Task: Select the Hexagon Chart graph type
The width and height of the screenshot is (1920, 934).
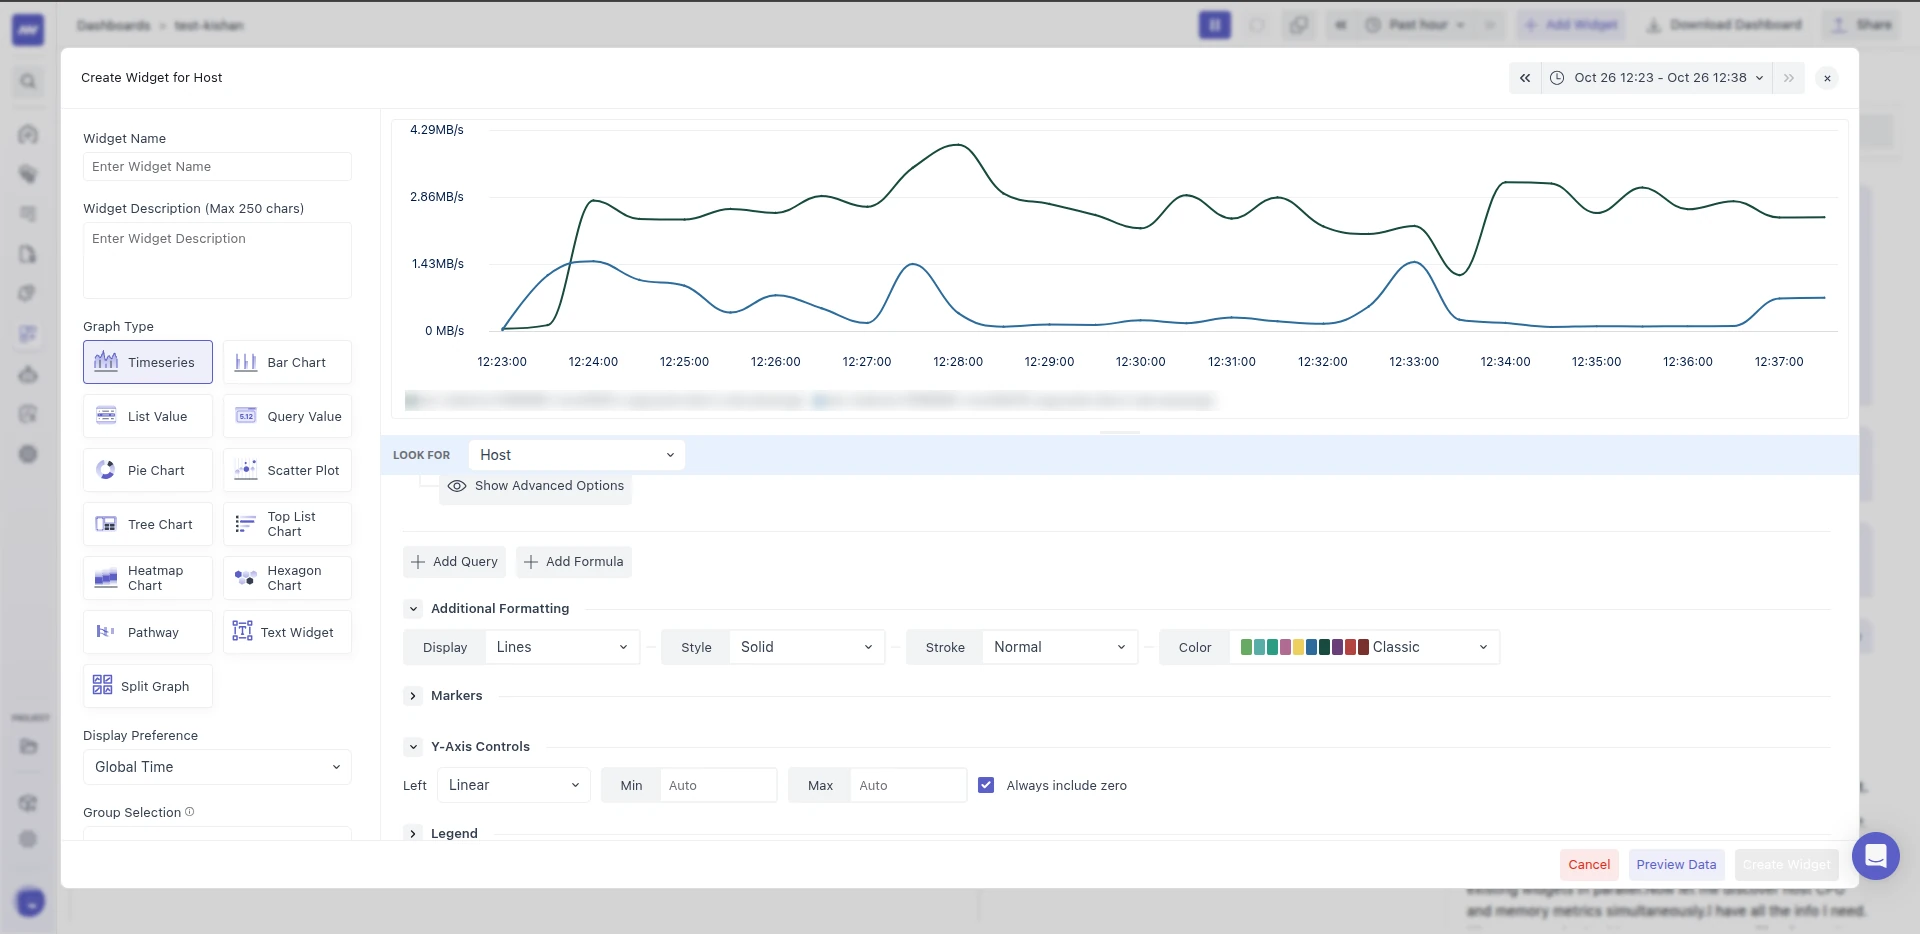Action: (x=287, y=578)
